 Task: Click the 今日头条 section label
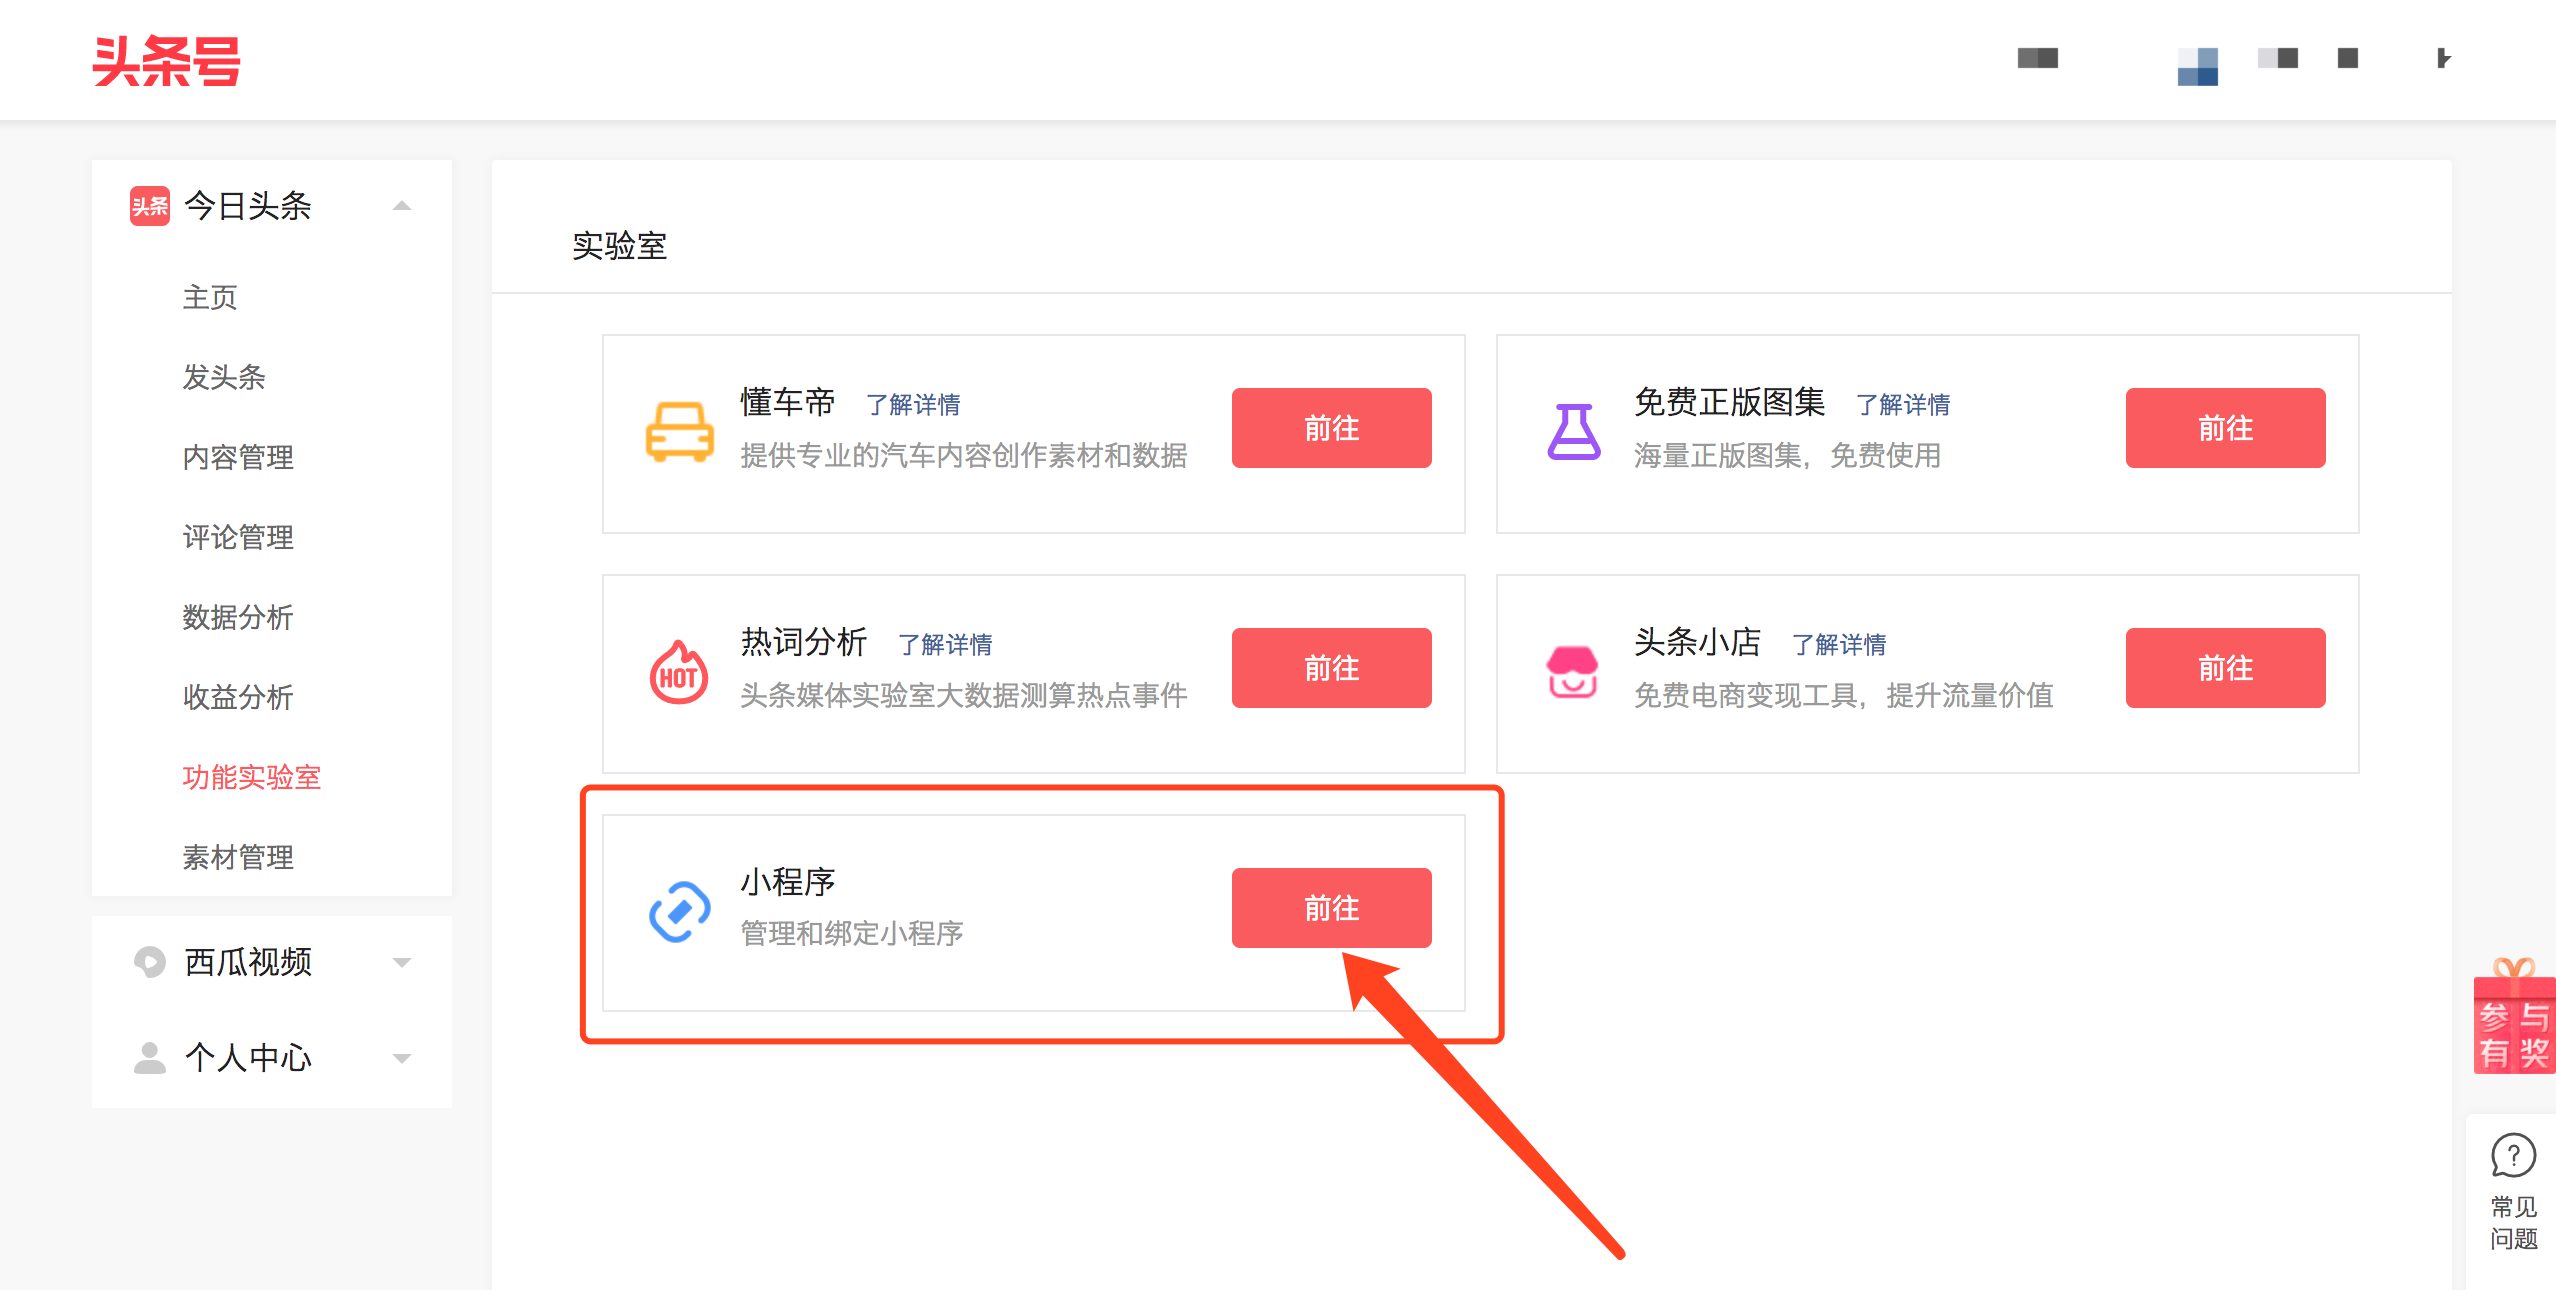pyautogui.click(x=248, y=206)
